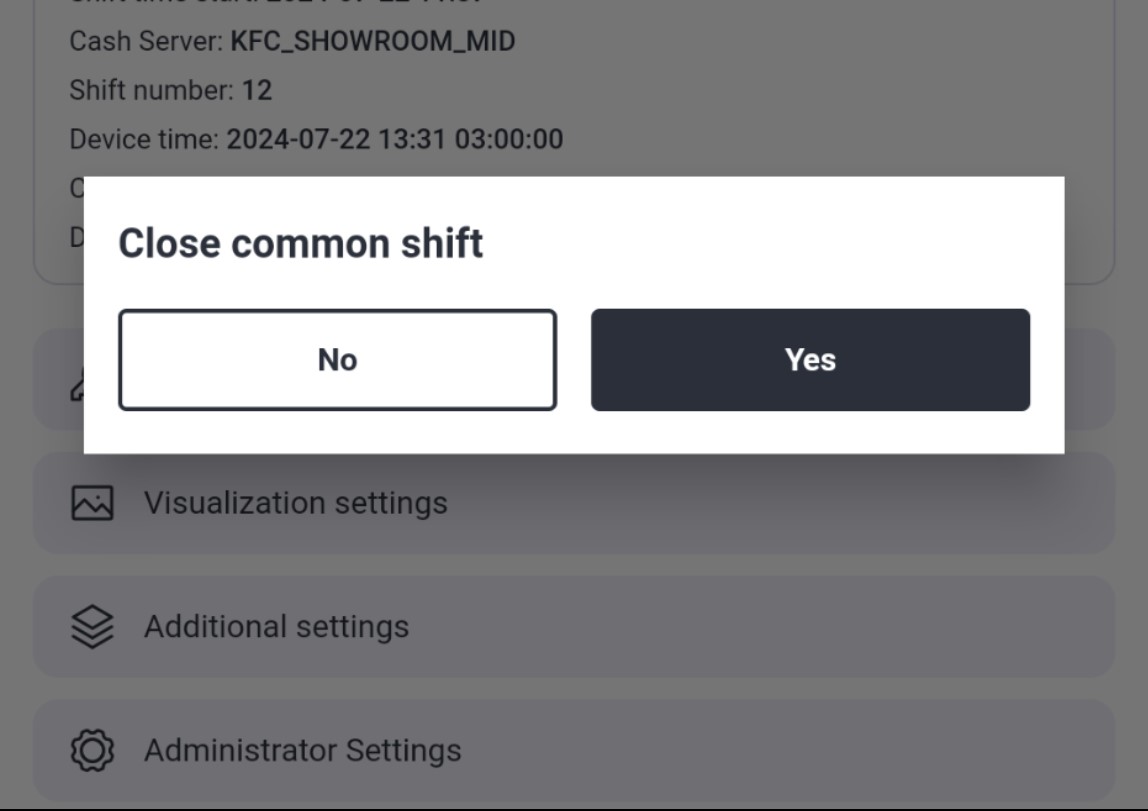The height and width of the screenshot is (811, 1148).
Task: Click the Shift number label text
Action: (152, 90)
